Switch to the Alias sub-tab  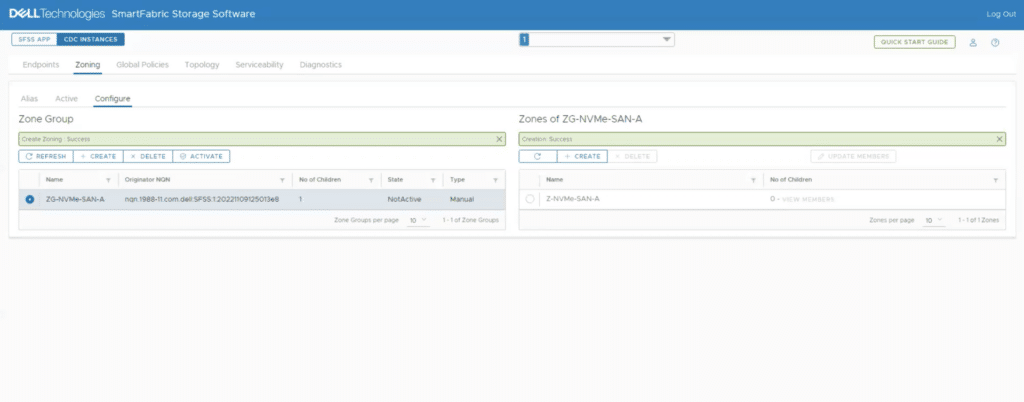click(x=29, y=99)
